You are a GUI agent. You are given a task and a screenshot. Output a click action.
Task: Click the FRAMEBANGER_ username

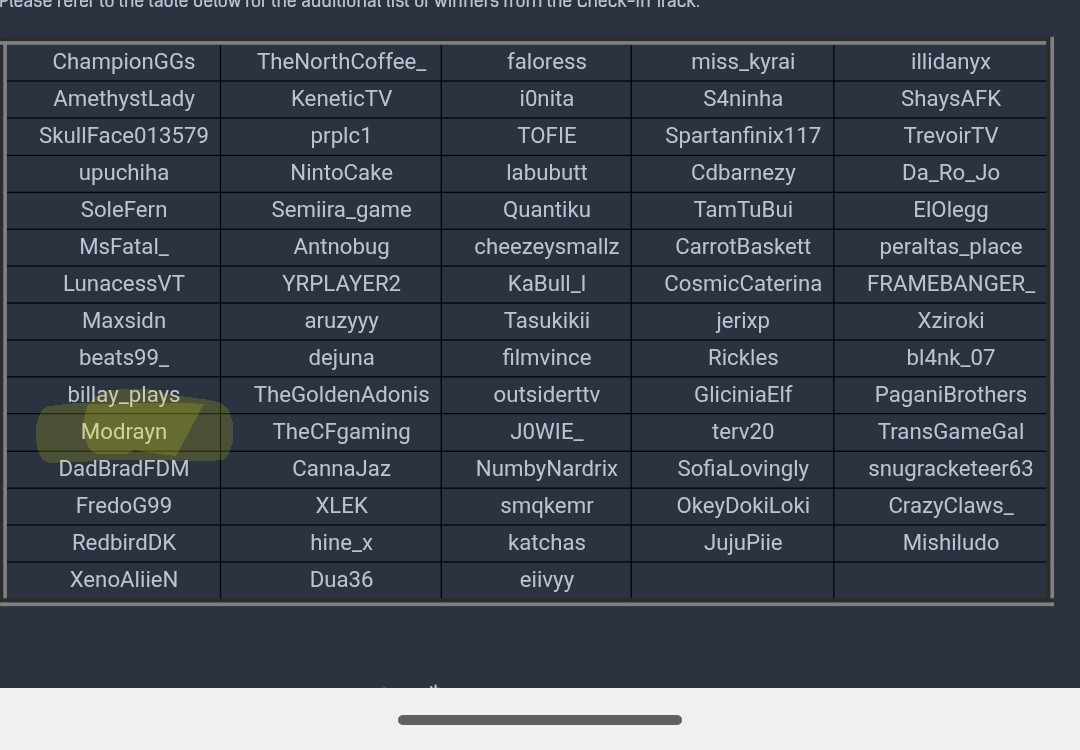950,284
